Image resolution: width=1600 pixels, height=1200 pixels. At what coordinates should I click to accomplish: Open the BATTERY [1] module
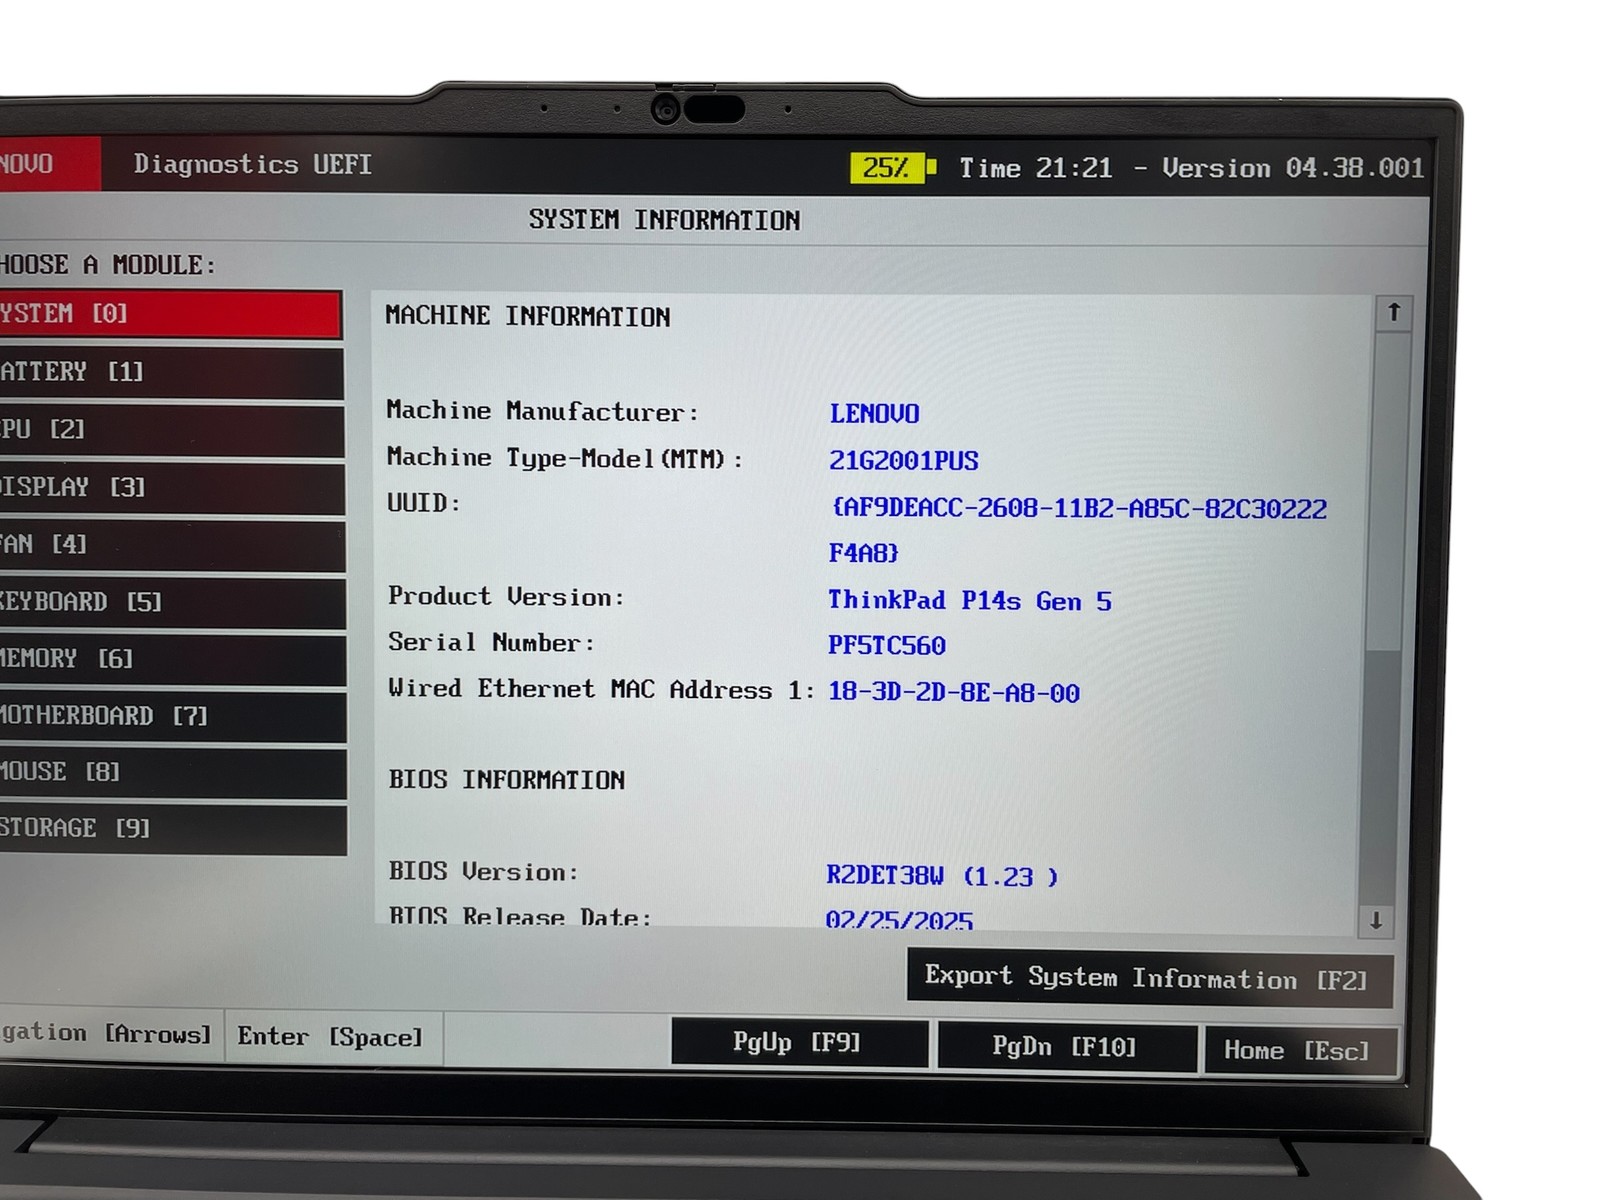click(x=172, y=373)
